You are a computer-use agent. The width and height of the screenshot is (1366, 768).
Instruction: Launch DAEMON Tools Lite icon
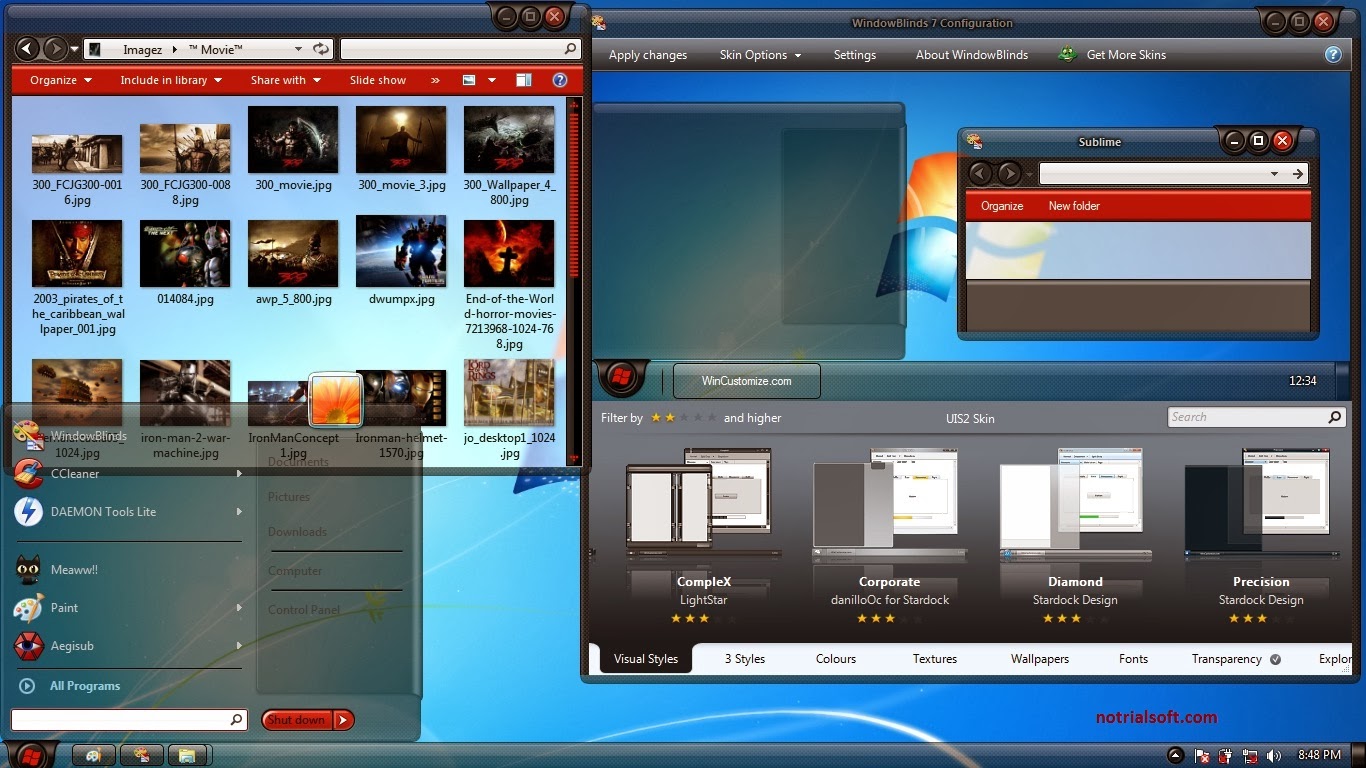(28, 511)
